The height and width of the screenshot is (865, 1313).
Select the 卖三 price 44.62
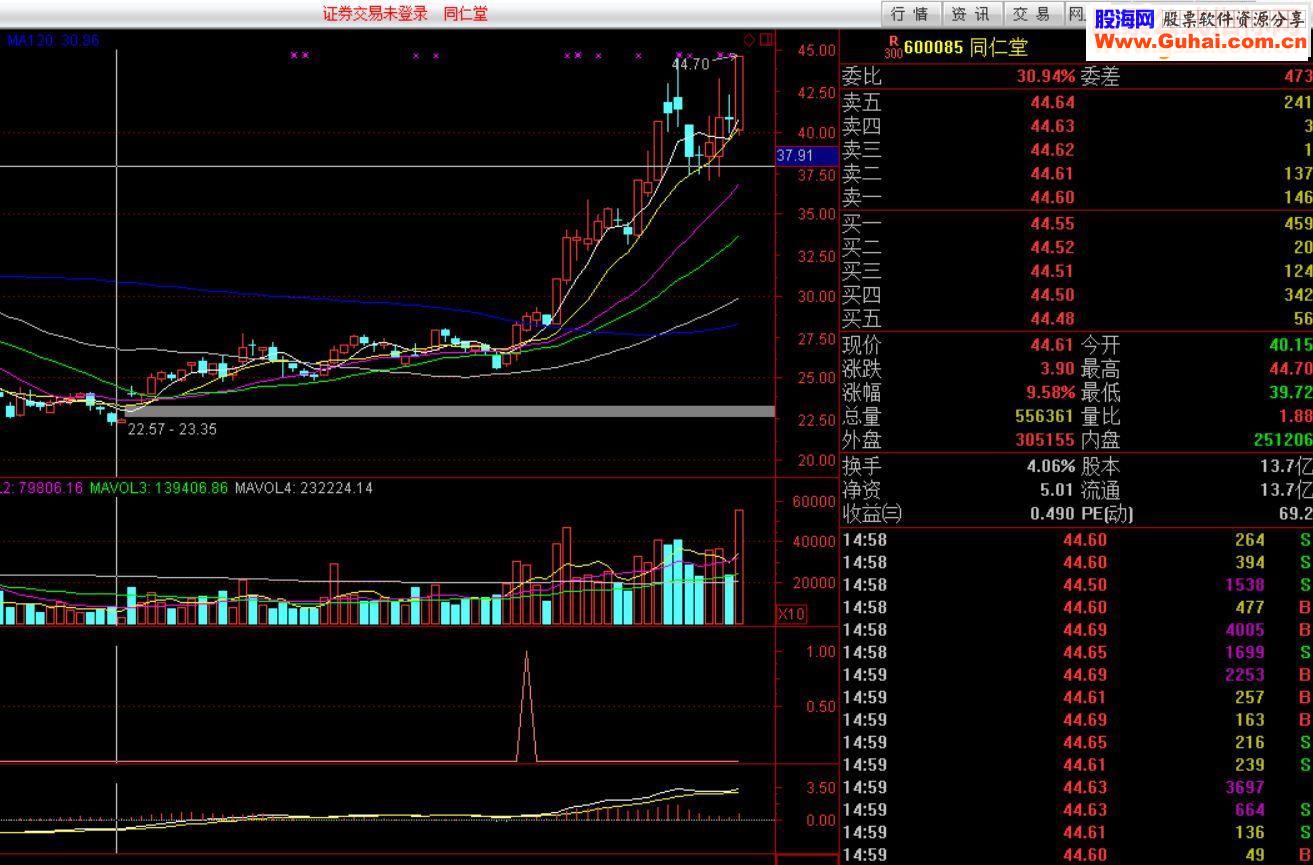point(1052,150)
